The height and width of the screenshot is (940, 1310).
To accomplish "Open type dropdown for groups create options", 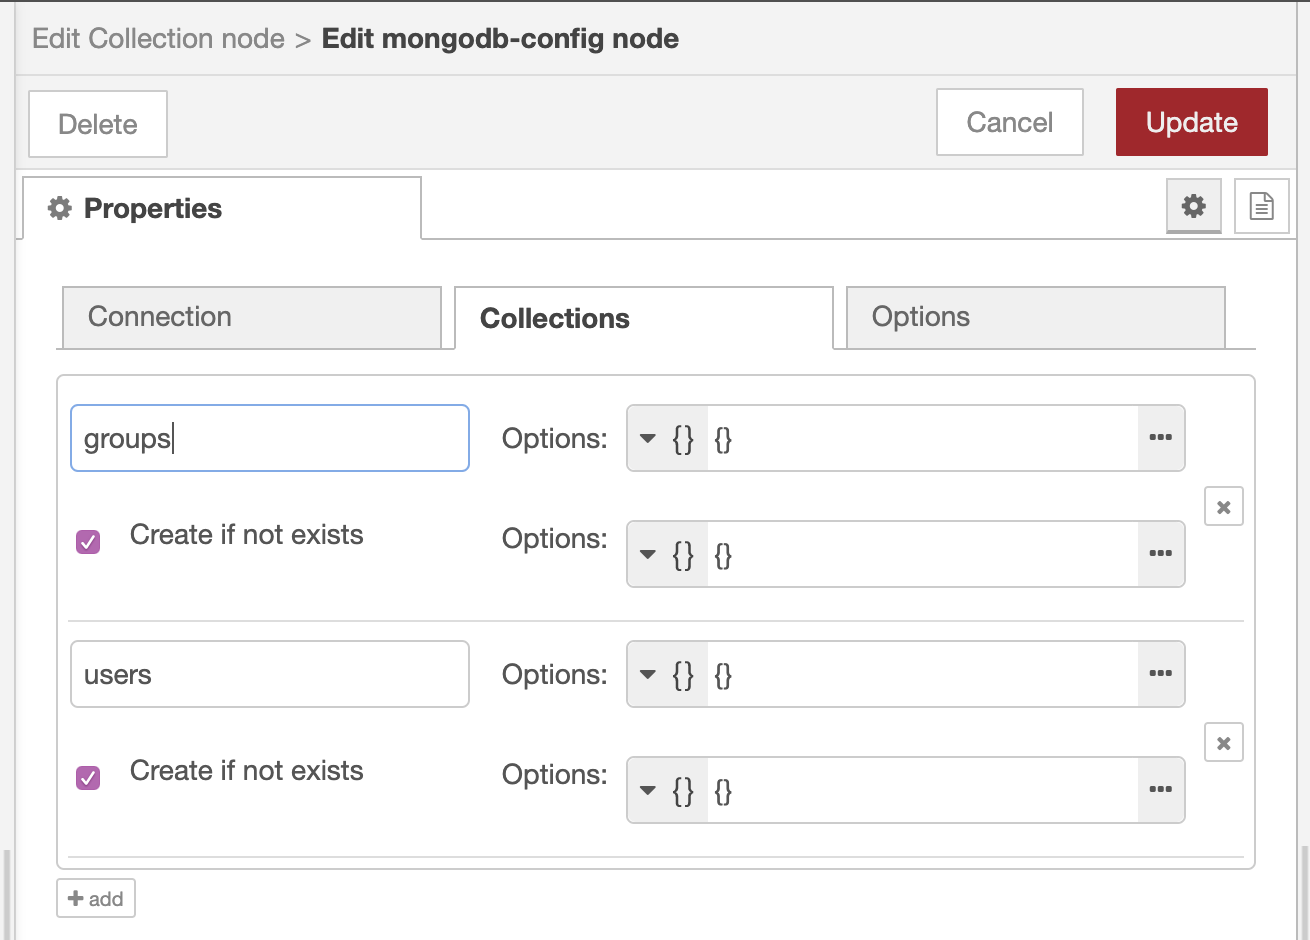I will pyautogui.click(x=667, y=554).
